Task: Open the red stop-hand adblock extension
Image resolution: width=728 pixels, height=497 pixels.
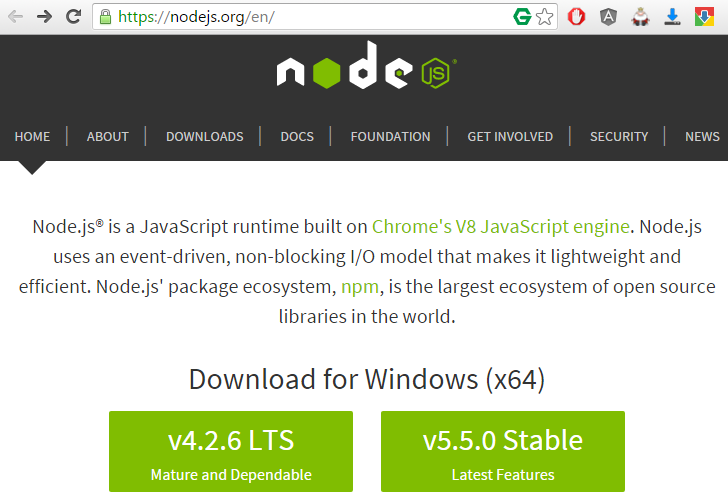Action: point(577,17)
